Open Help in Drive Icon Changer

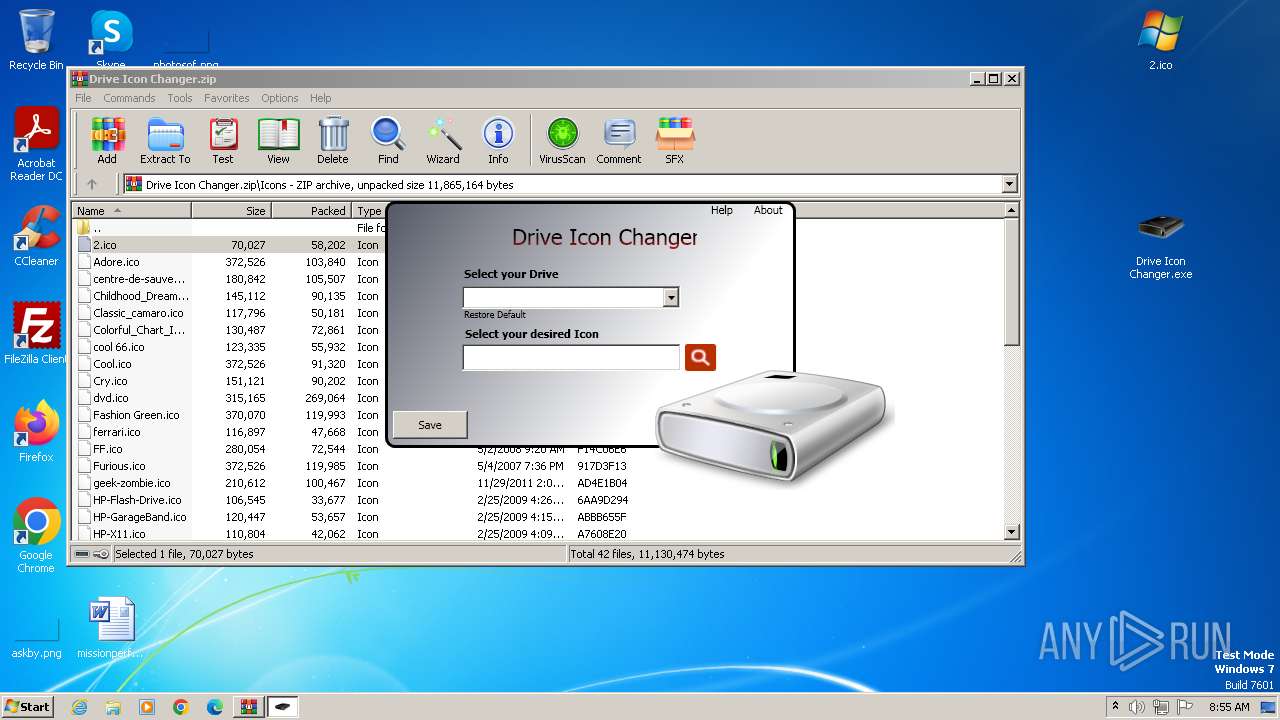[x=721, y=210]
